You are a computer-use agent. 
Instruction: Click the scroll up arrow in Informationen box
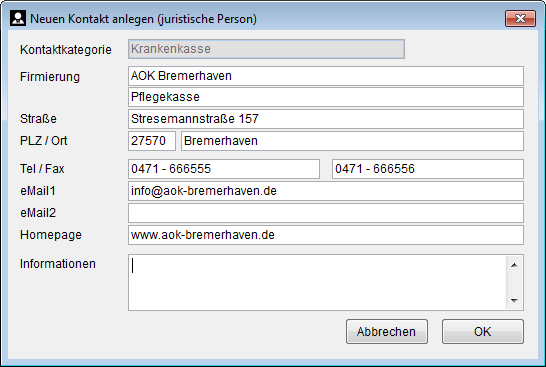[514, 265]
